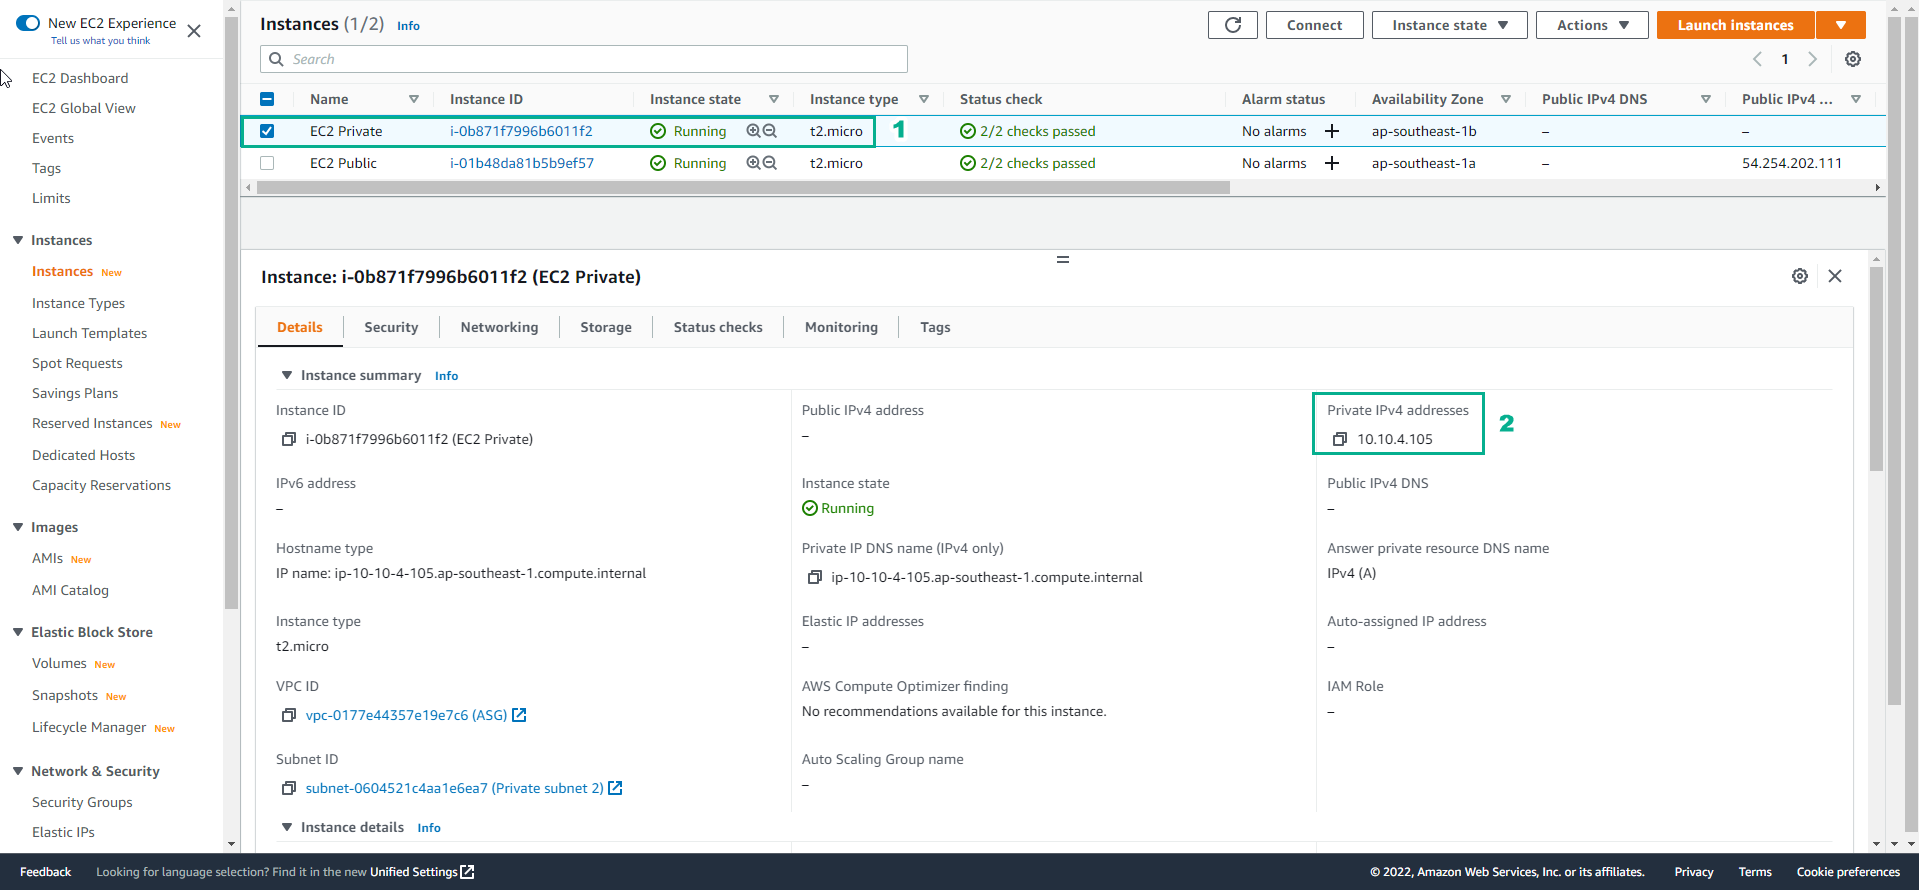Sort by Instance state column arrow
The width and height of the screenshot is (1919, 890).
(x=774, y=99)
